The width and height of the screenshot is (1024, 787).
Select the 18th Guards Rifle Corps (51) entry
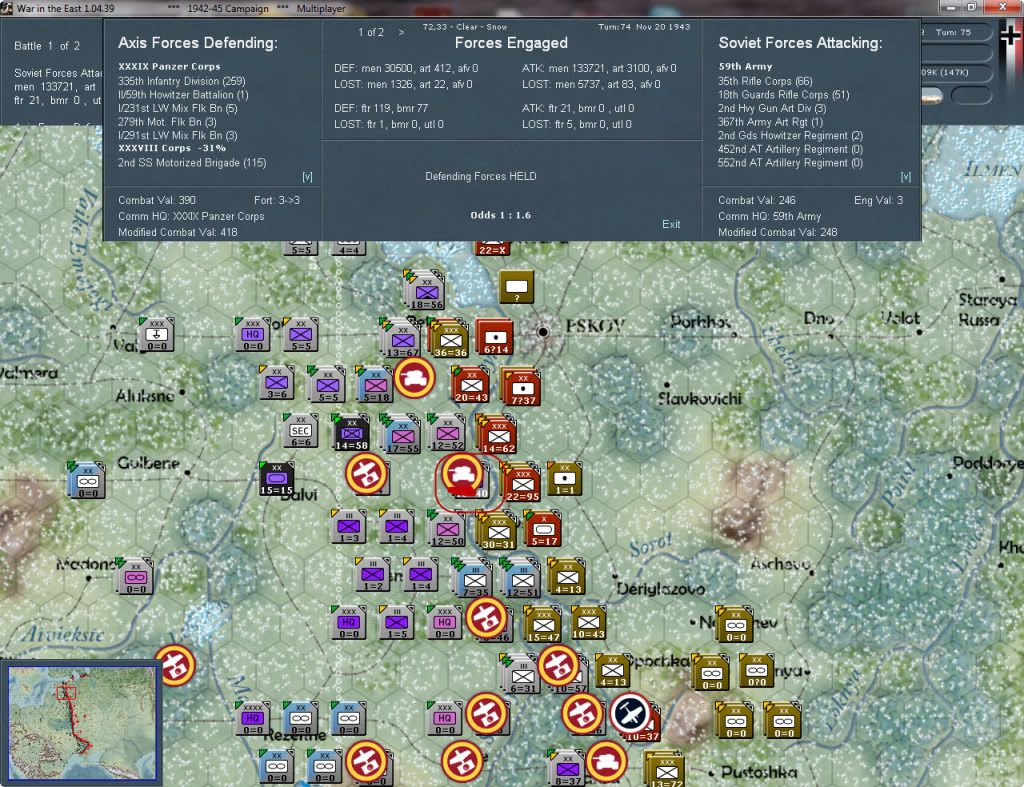[784, 95]
